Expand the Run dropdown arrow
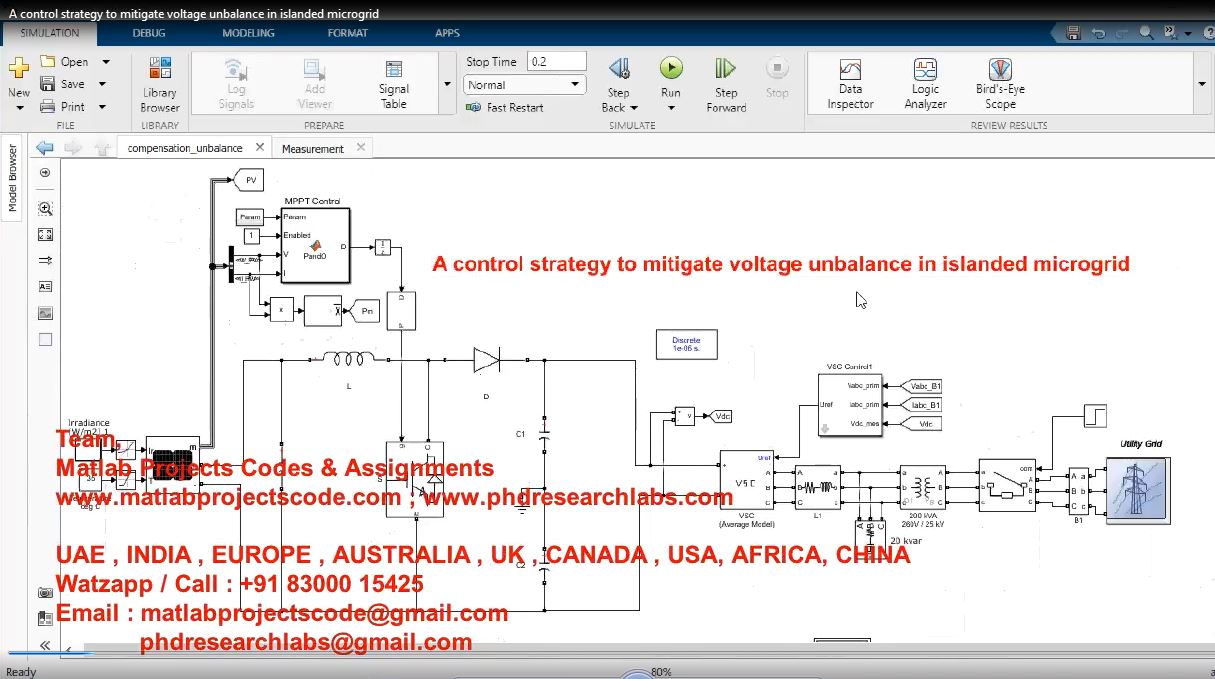The width and height of the screenshot is (1215, 679). [671, 108]
